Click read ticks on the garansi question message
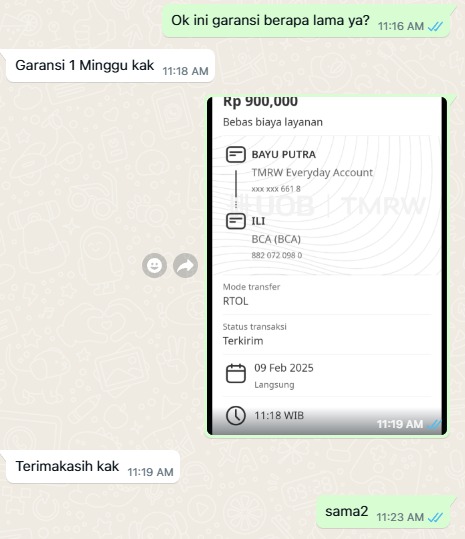465x539 pixels. 435,26
